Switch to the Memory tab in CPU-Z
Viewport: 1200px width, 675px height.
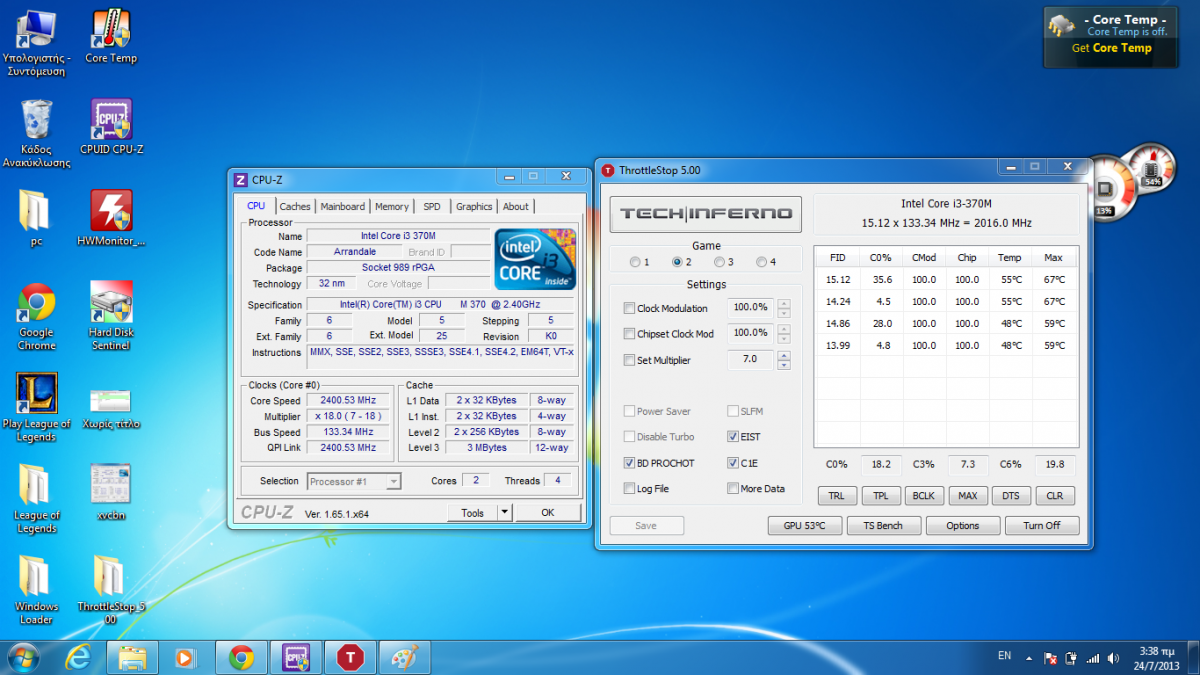point(392,206)
